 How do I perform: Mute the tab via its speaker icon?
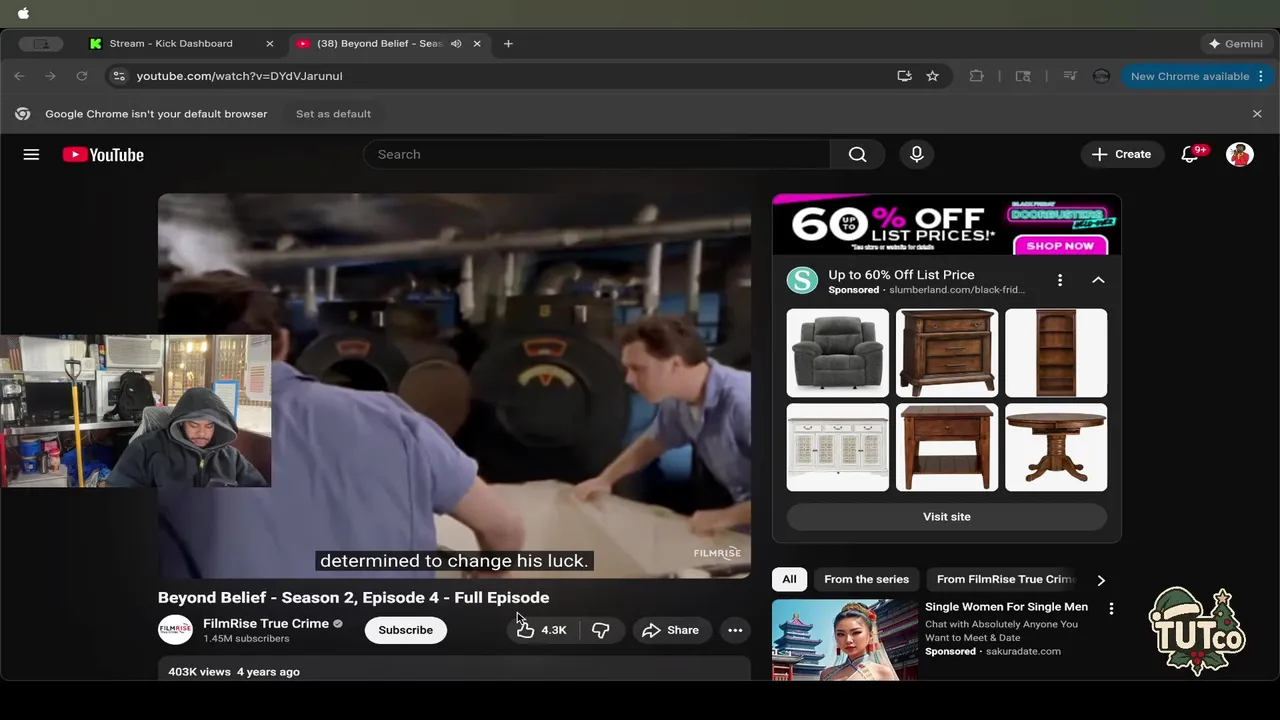point(456,44)
